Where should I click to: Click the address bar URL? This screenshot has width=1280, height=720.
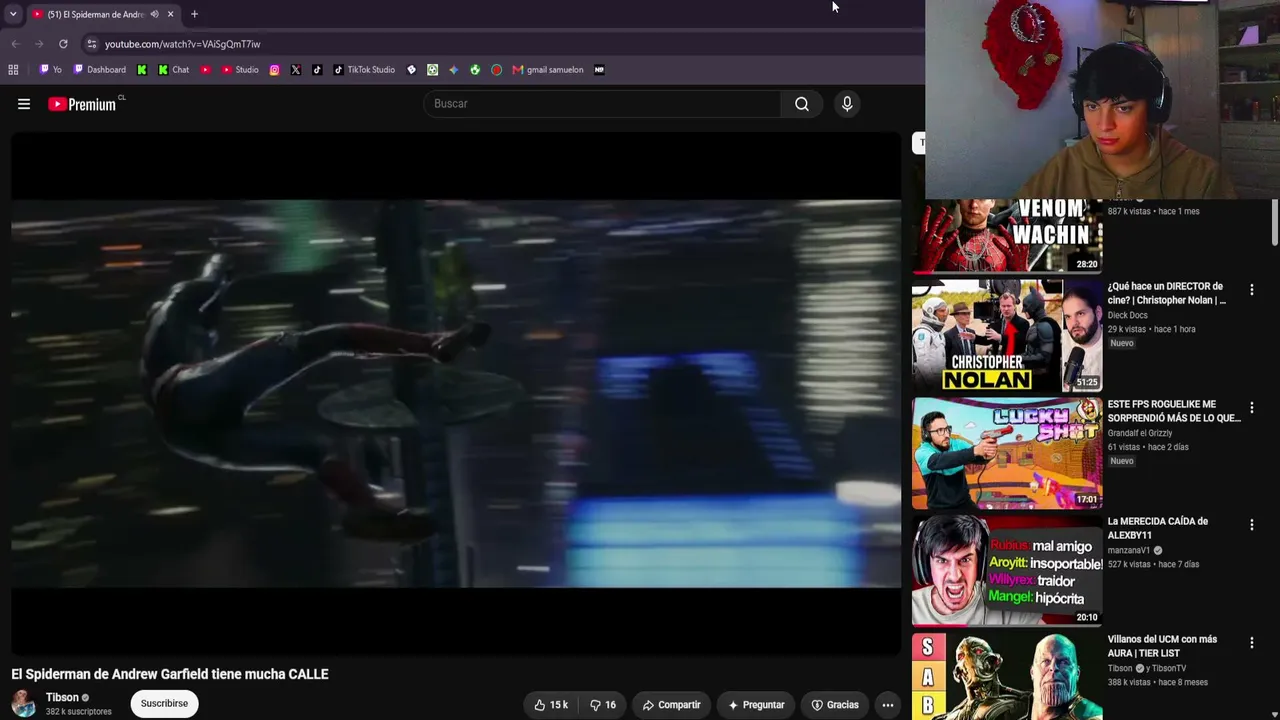182,44
